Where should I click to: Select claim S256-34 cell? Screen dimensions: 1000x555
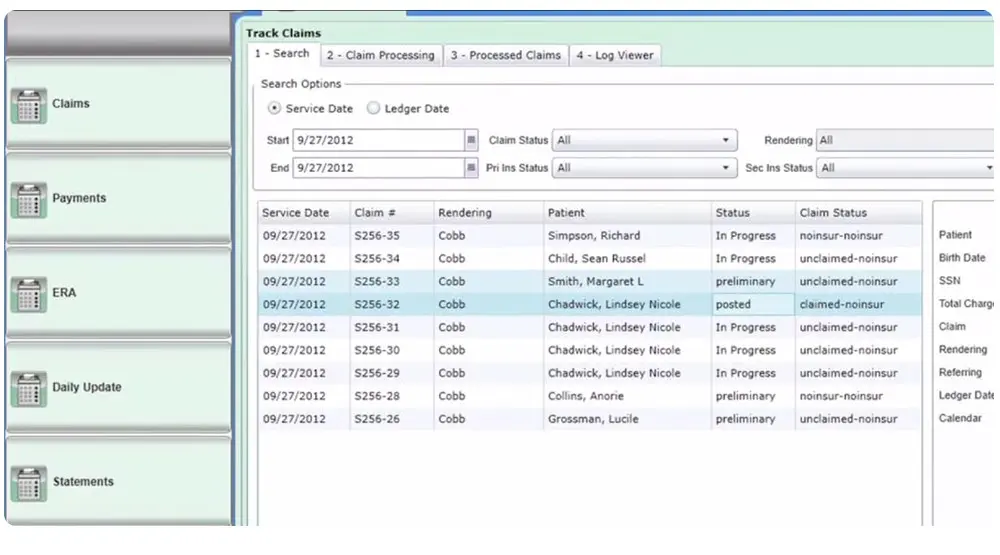pyautogui.click(x=392, y=258)
